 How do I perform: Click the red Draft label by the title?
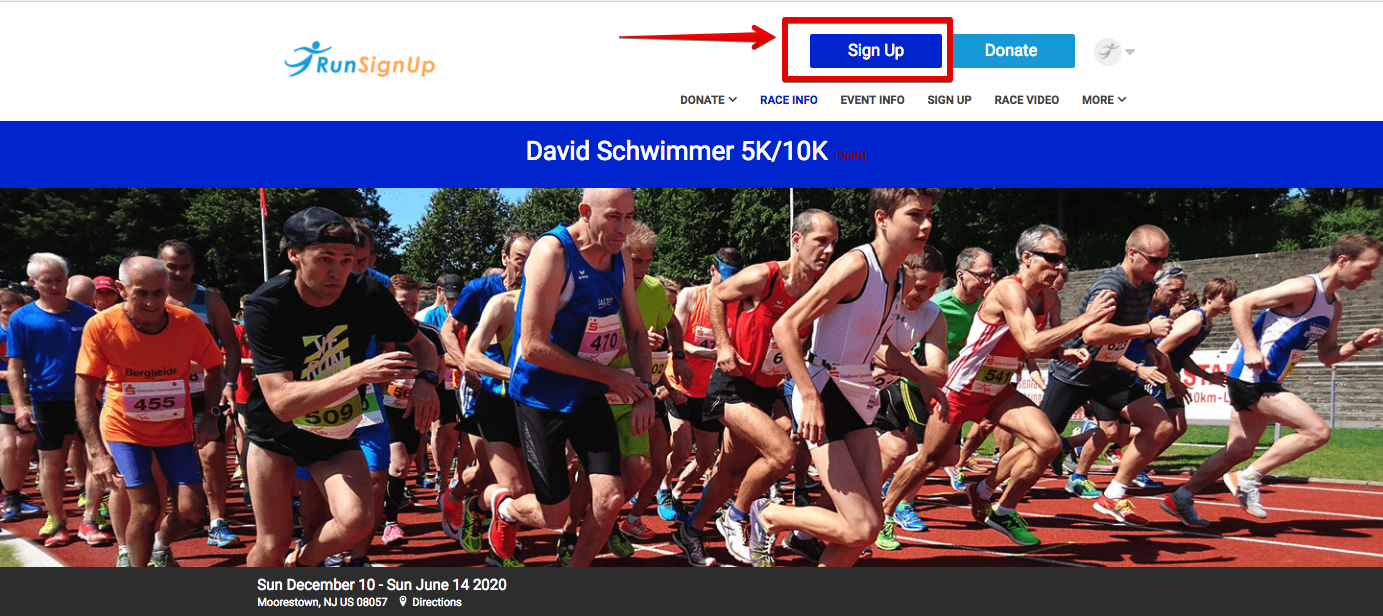tap(851, 156)
